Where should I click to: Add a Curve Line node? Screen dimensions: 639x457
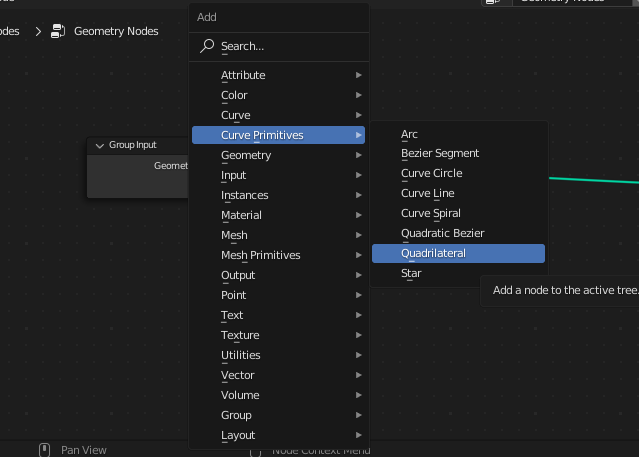(x=458, y=193)
